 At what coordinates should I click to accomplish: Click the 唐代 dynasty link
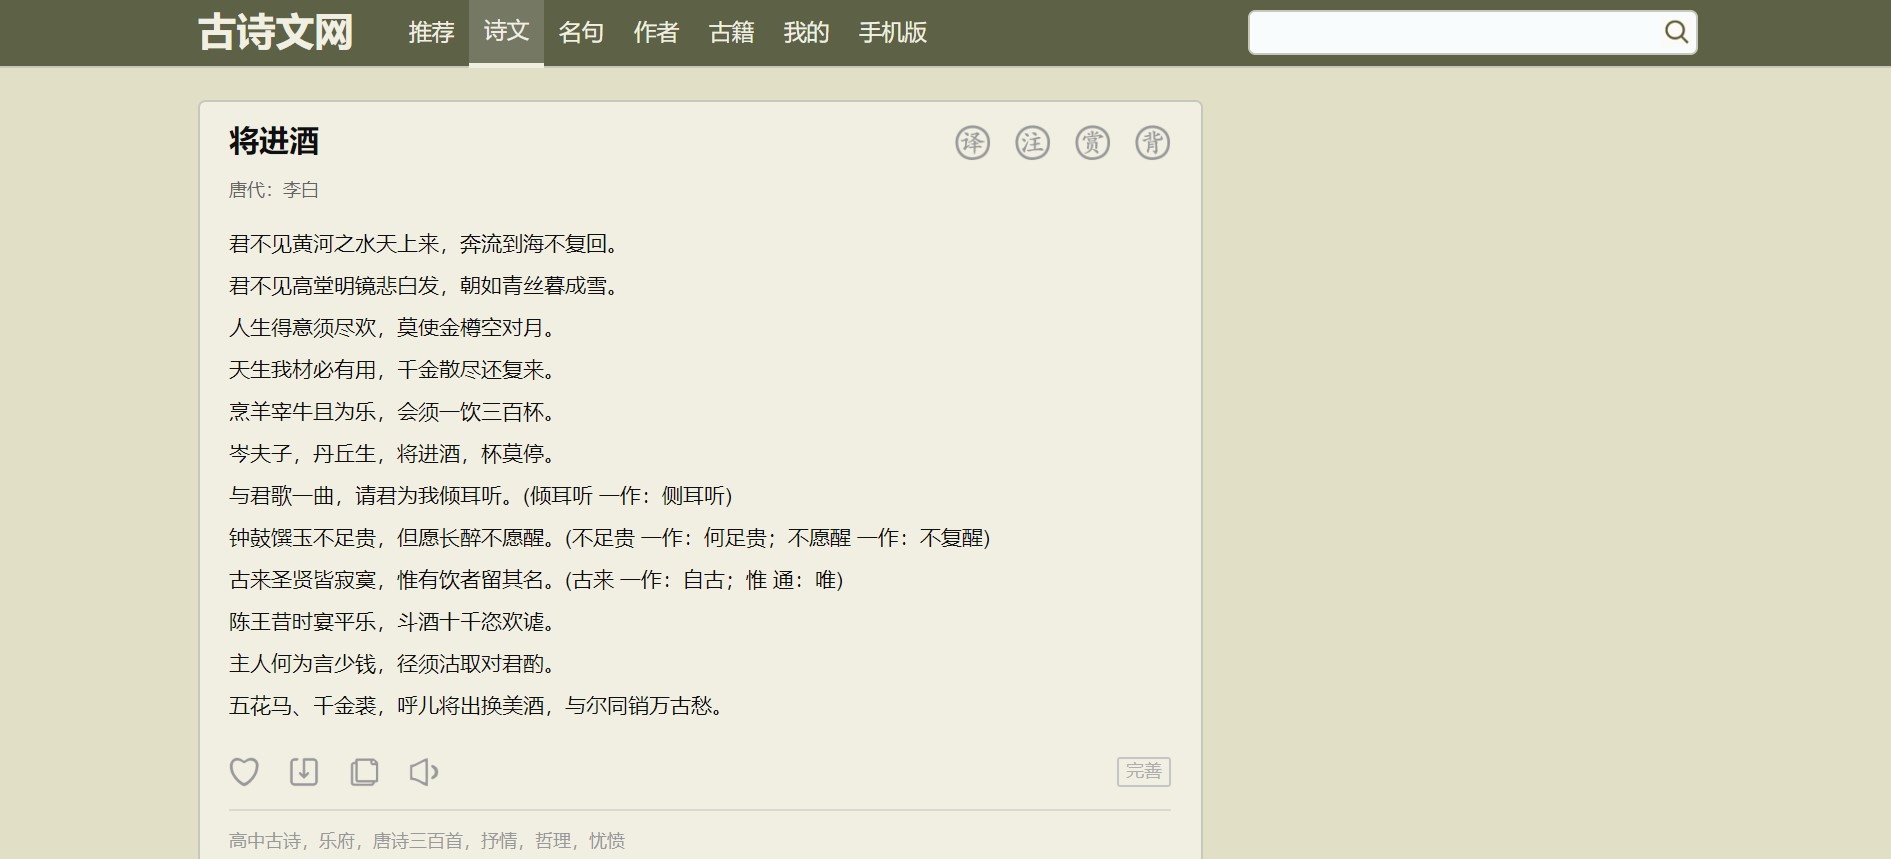coord(247,190)
